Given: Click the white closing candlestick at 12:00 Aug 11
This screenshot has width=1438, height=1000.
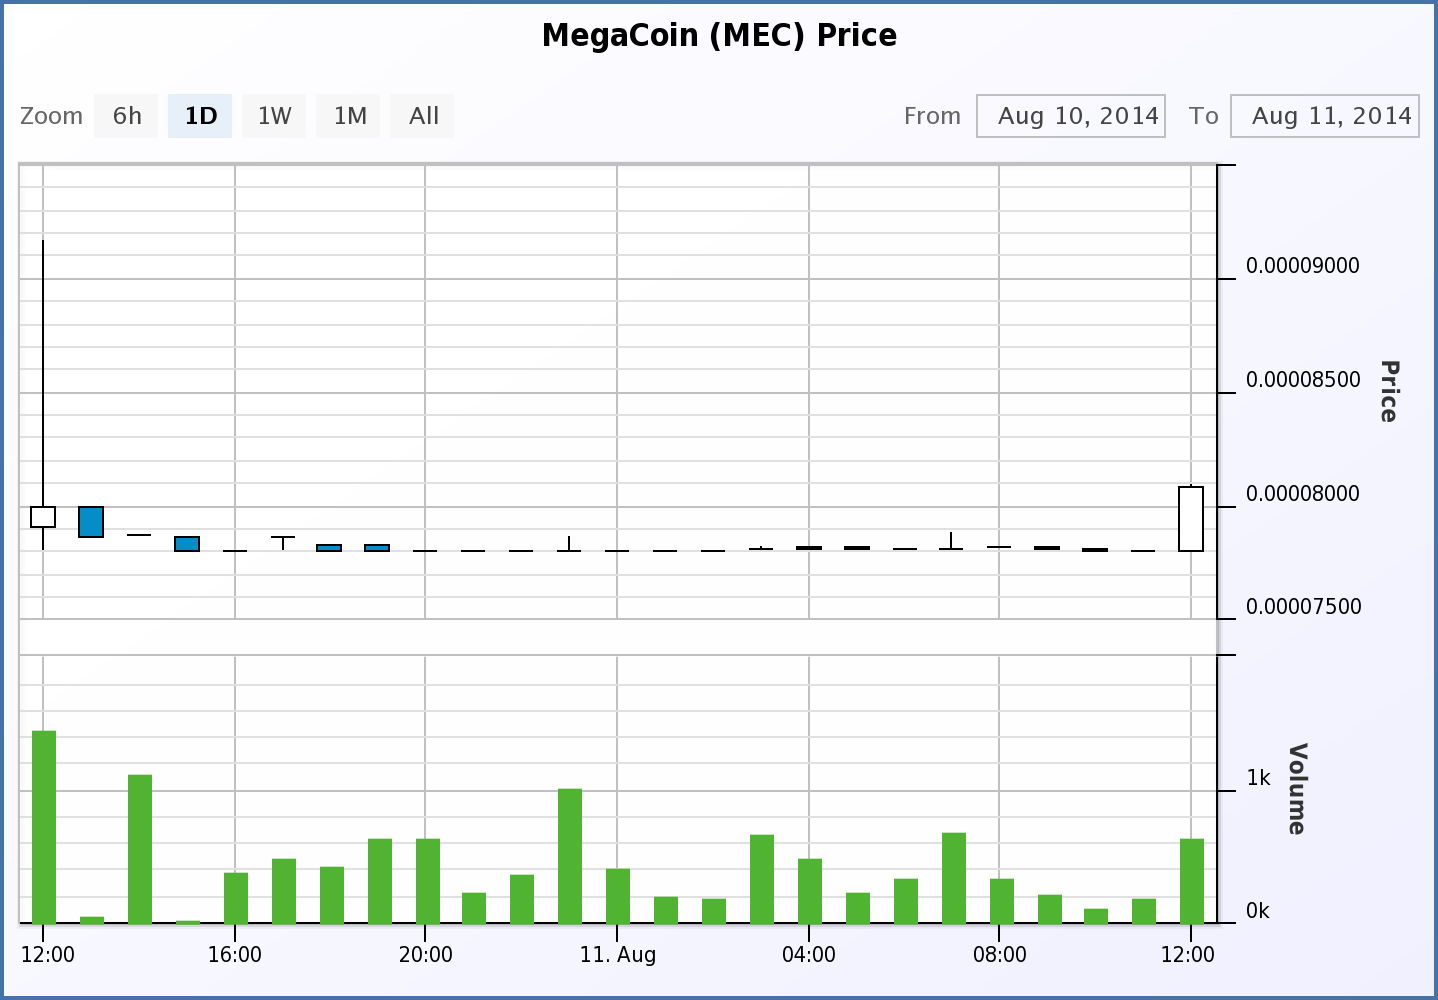Looking at the screenshot, I should point(1191,519).
